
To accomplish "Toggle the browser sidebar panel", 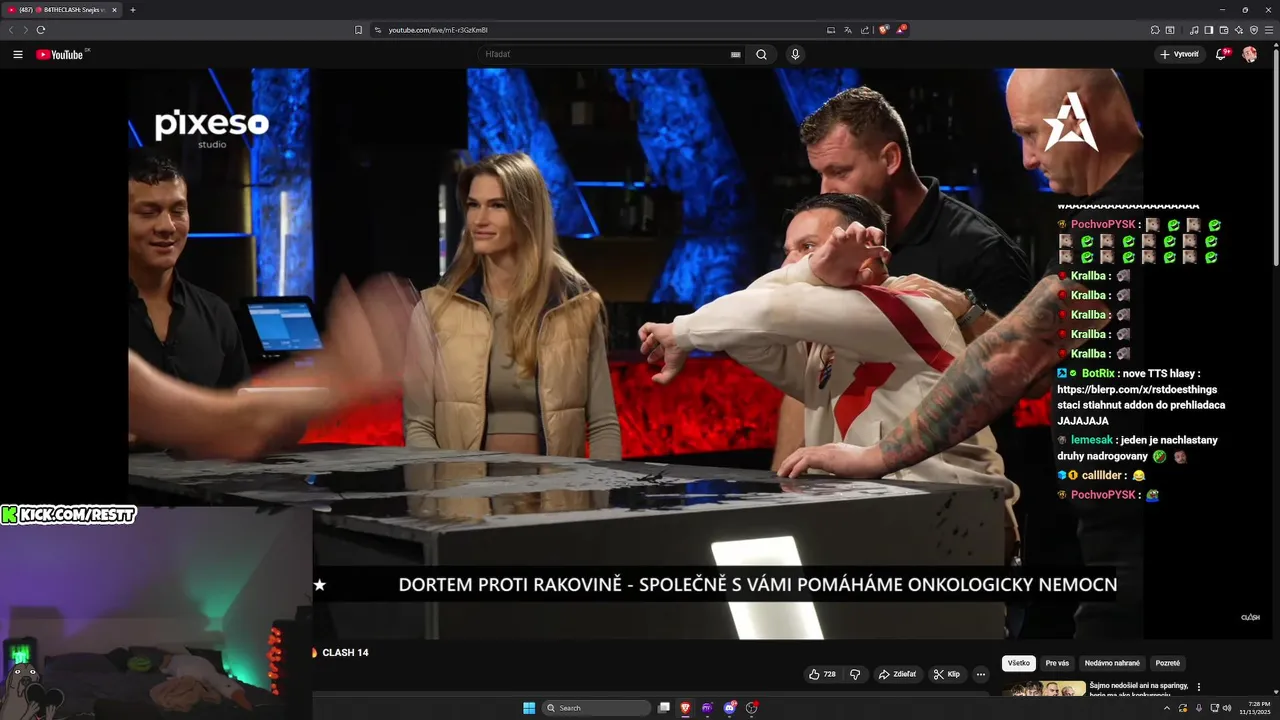I will [x=1209, y=30].
